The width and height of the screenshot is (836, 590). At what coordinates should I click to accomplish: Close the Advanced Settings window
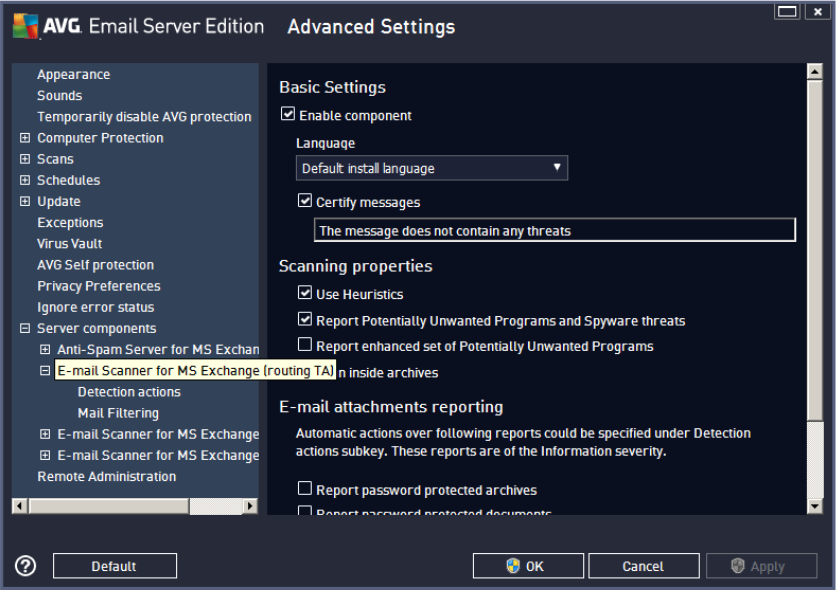tap(817, 11)
